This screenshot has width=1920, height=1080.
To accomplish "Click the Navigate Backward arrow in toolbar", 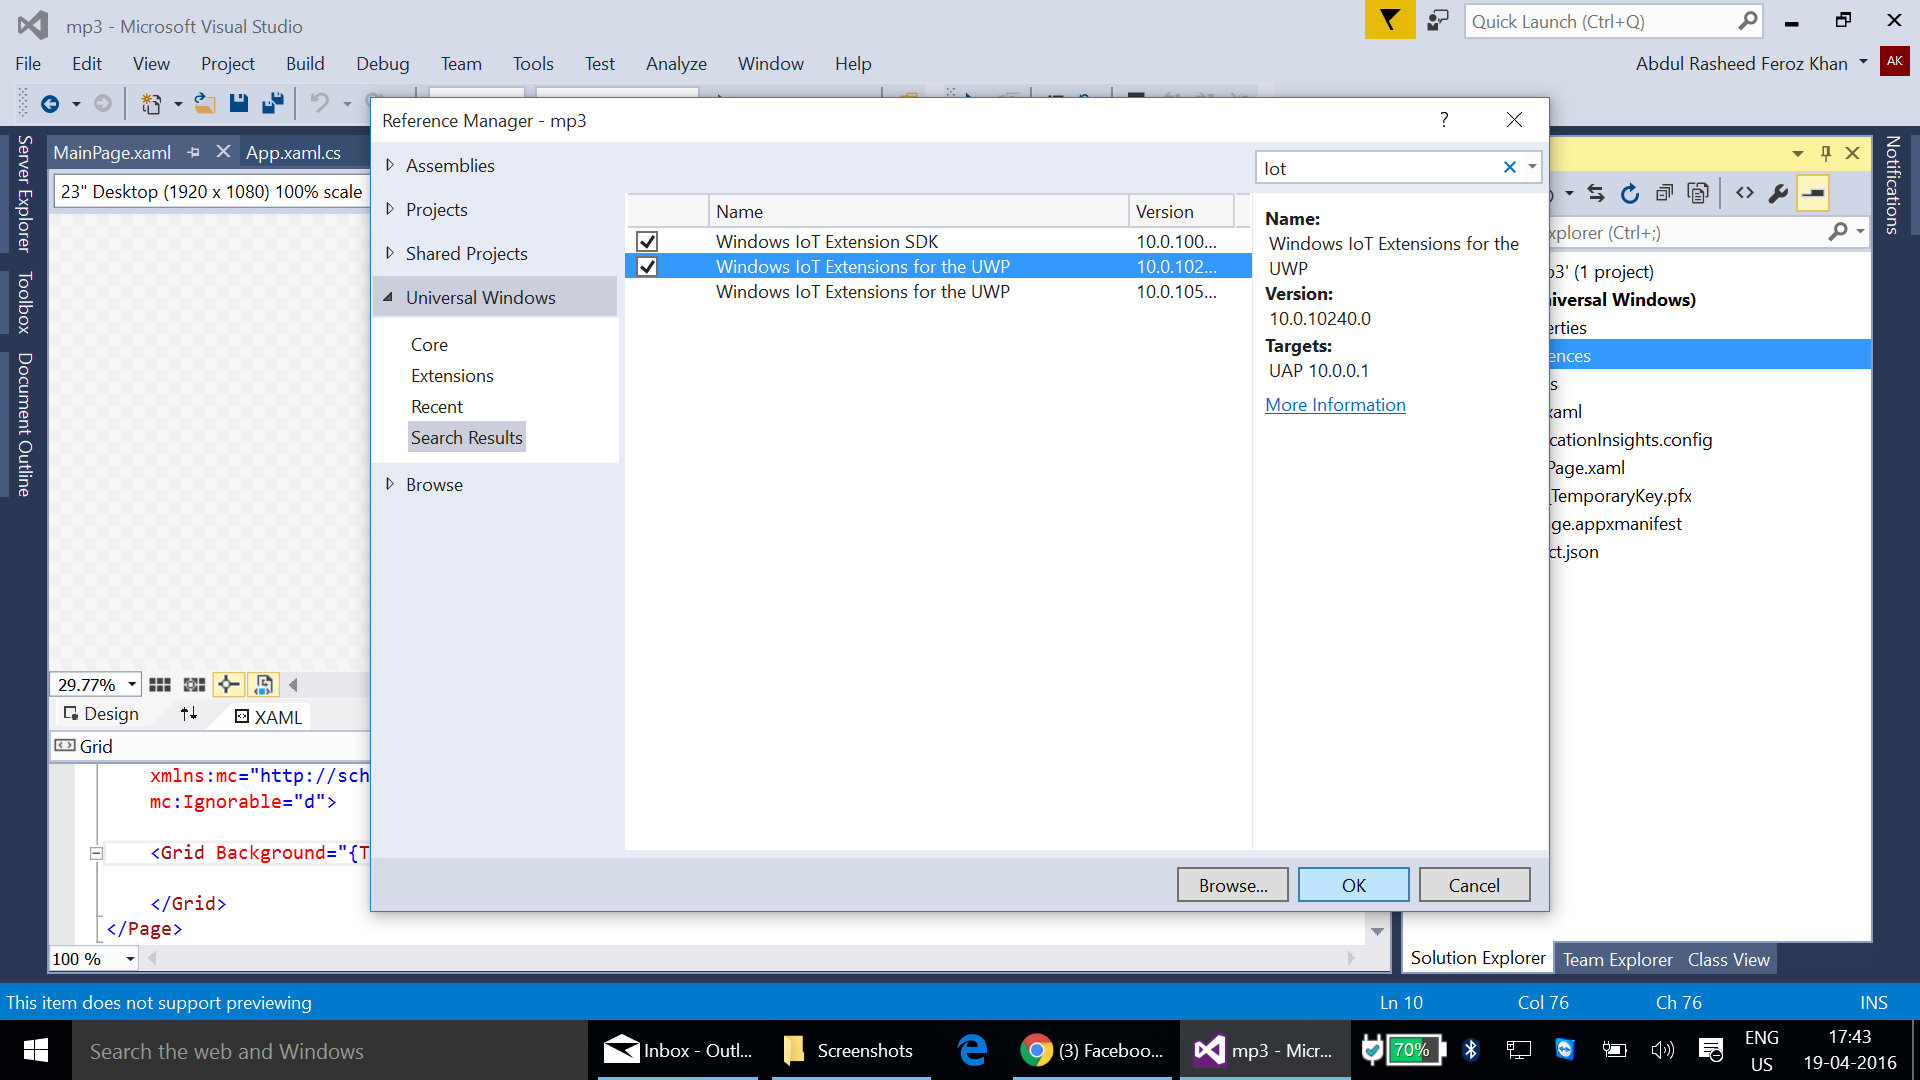I will click(x=50, y=103).
